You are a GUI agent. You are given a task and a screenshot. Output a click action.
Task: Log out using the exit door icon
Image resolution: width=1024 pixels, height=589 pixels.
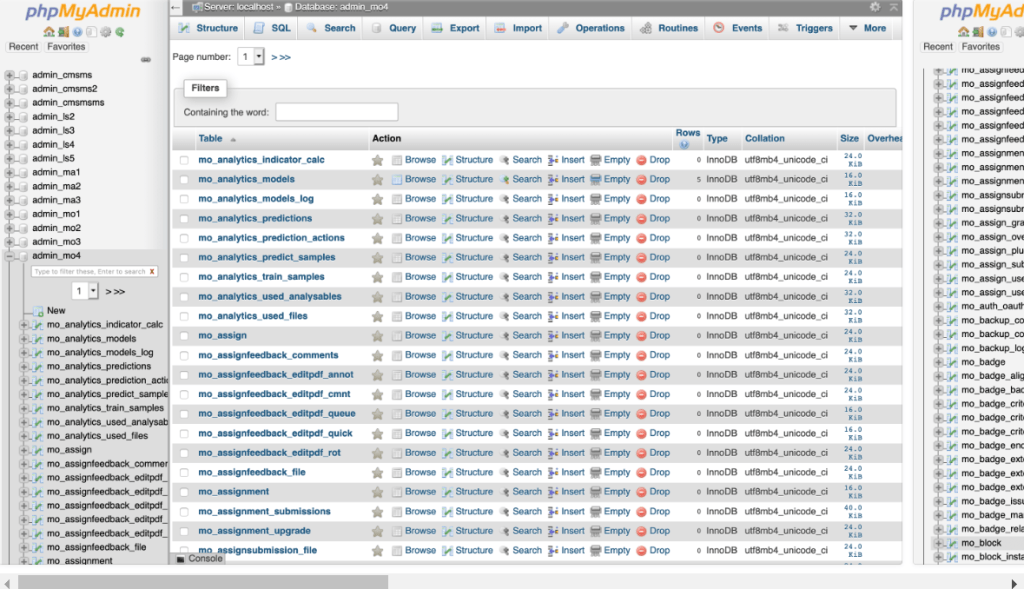point(62,32)
